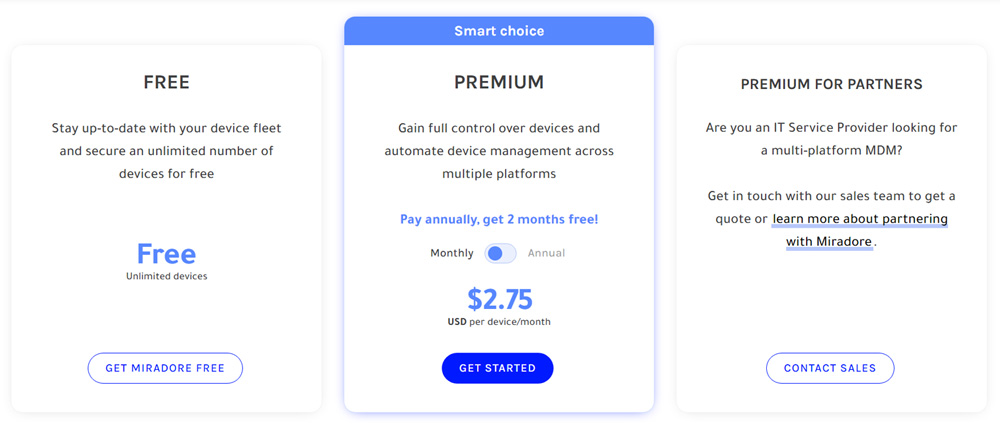This screenshot has width=1000, height=427.
Task: Choose the Annual billing label
Action: [547, 253]
